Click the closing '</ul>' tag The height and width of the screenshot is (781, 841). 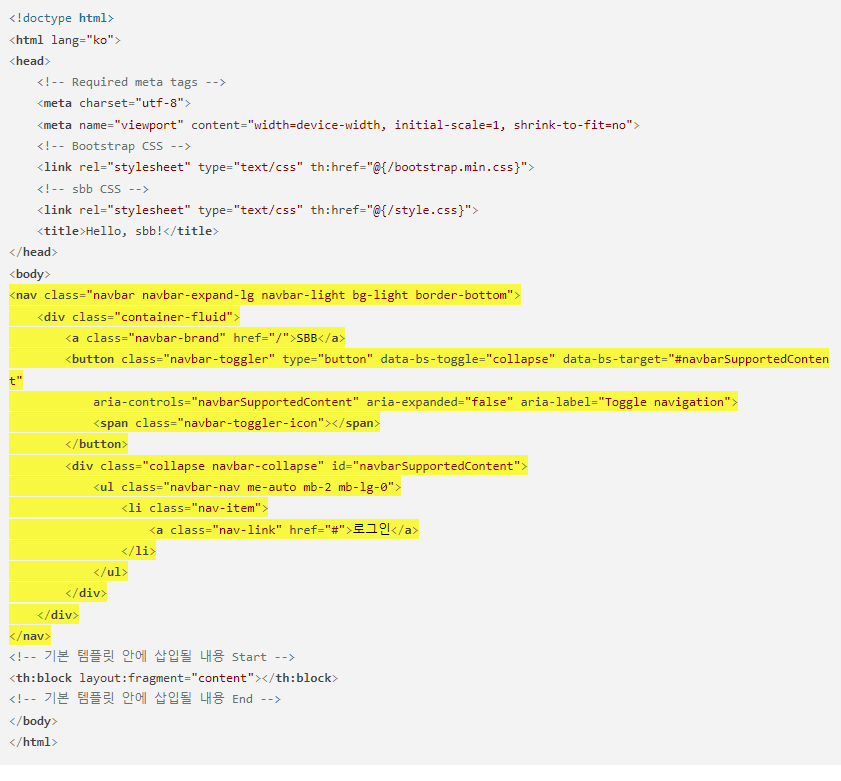(110, 572)
